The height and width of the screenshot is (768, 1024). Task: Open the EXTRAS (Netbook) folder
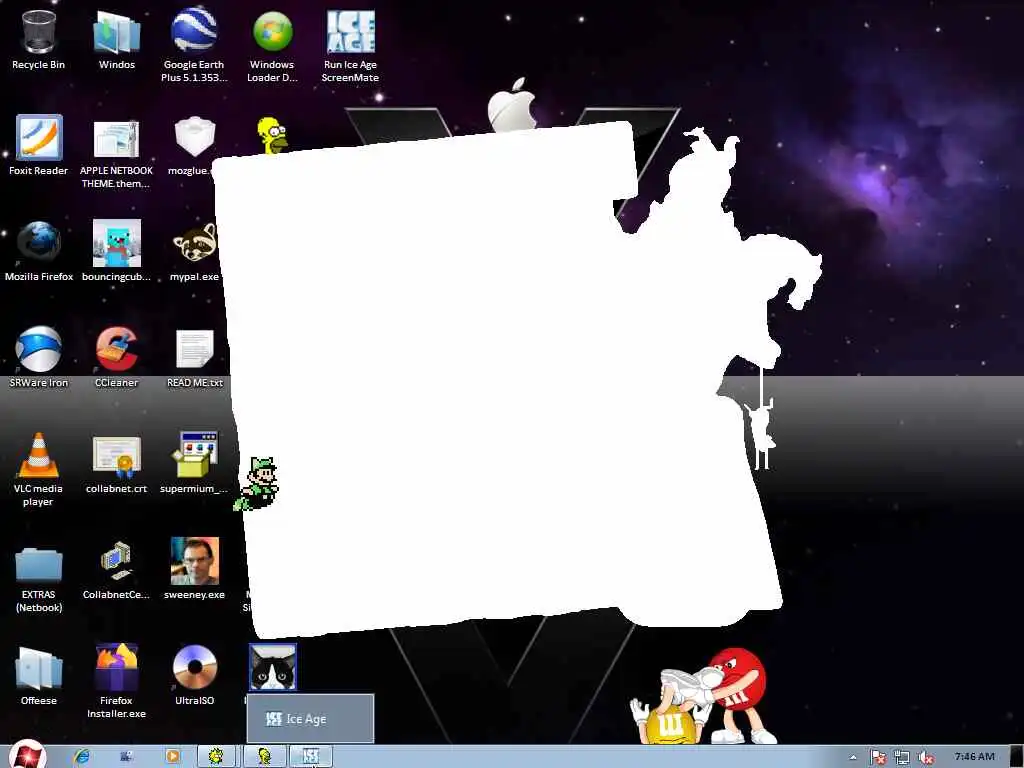pos(39,580)
